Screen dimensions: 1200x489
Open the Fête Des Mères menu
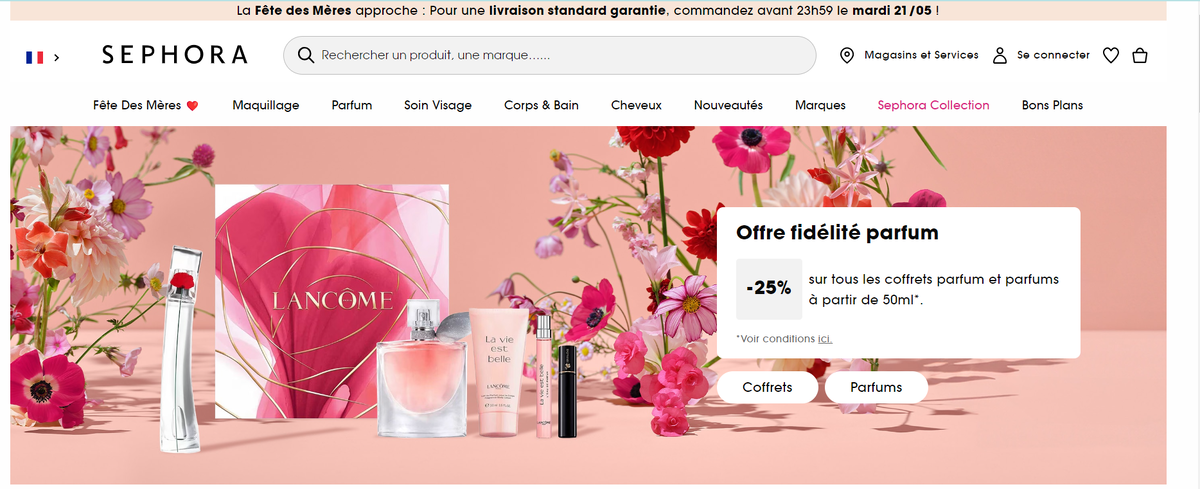(146, 105)
